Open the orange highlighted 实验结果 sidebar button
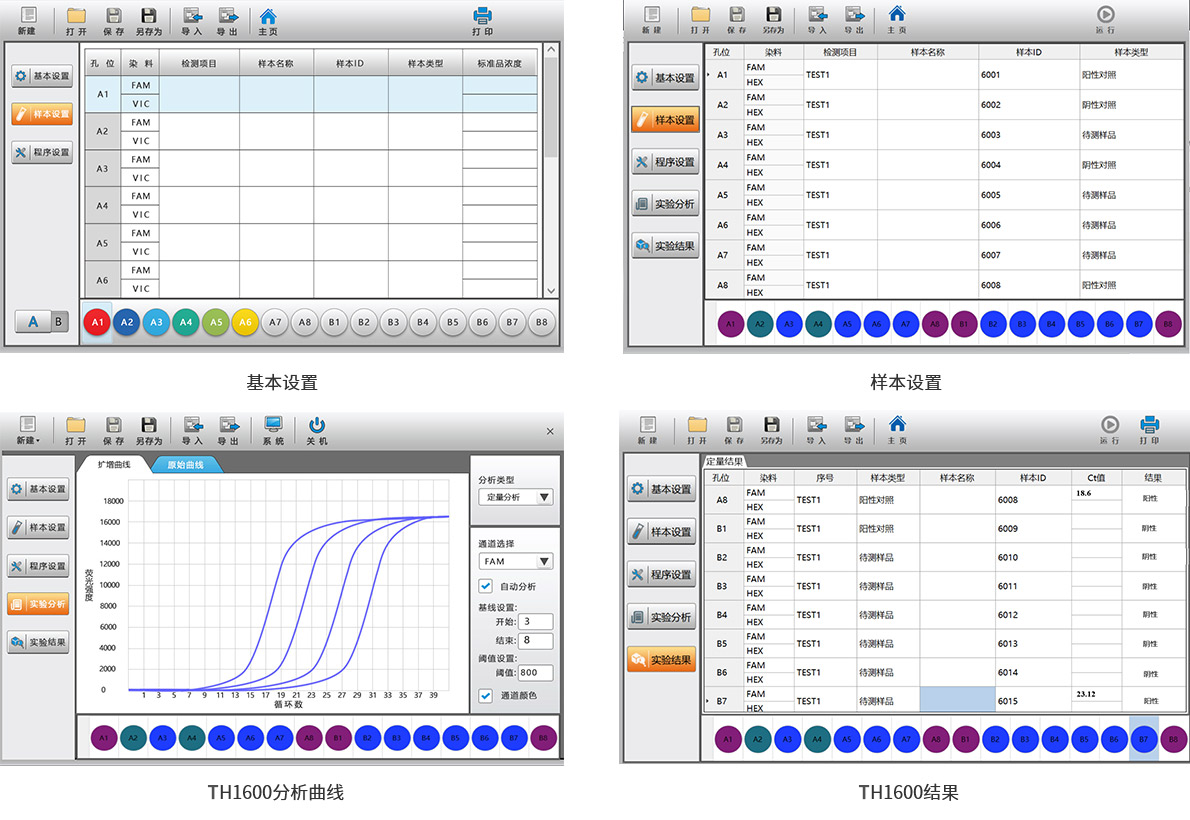 (x=661, y=659)
